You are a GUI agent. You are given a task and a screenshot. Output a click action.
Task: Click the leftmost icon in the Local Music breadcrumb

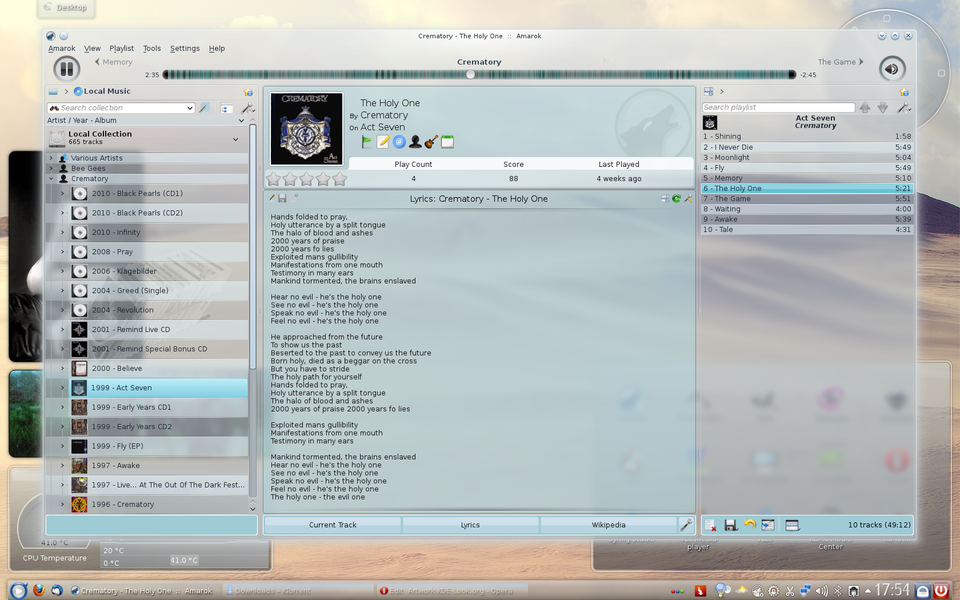53,92
